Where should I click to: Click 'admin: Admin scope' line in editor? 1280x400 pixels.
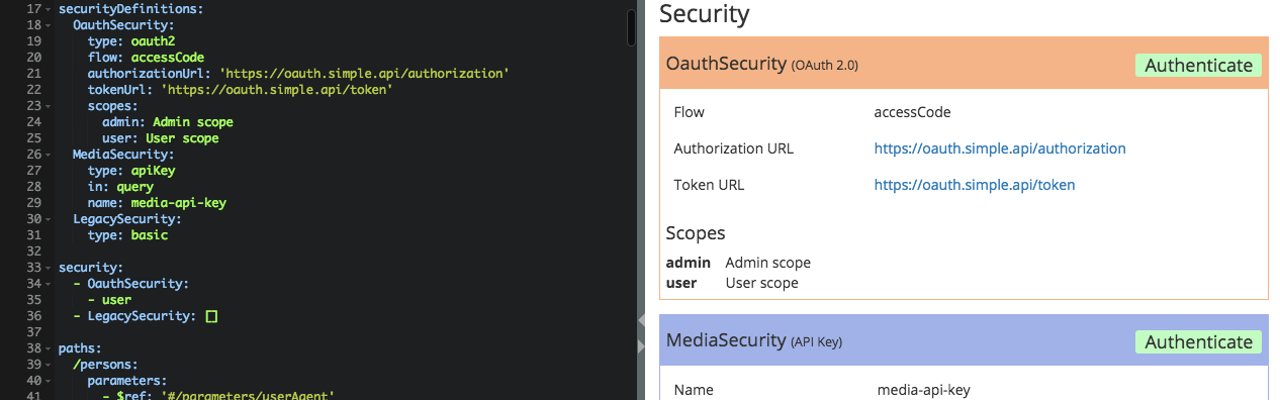[x=167, y=122]
